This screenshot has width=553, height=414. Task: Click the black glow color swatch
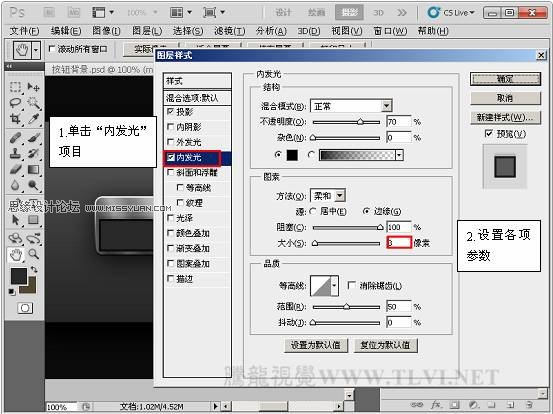pos(292,155)
